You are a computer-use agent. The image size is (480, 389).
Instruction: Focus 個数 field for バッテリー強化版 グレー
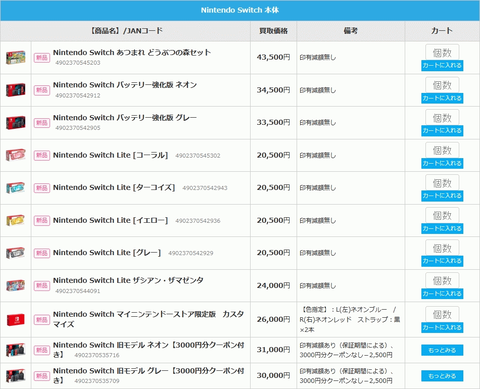tap(442, 117)
